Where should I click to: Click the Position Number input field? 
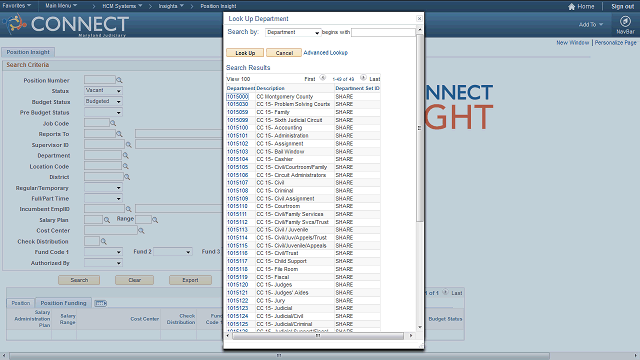coord(100,80)
